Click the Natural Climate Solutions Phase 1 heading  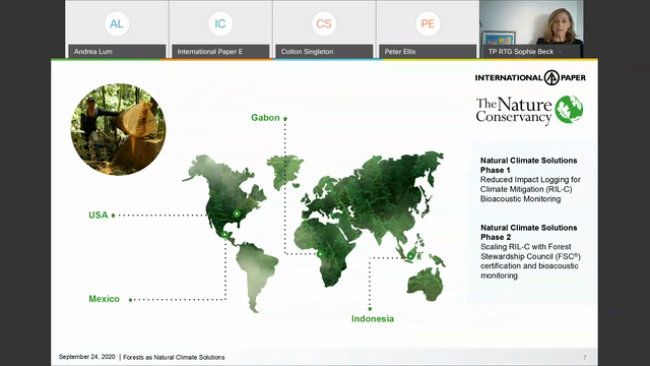(529, 165)
